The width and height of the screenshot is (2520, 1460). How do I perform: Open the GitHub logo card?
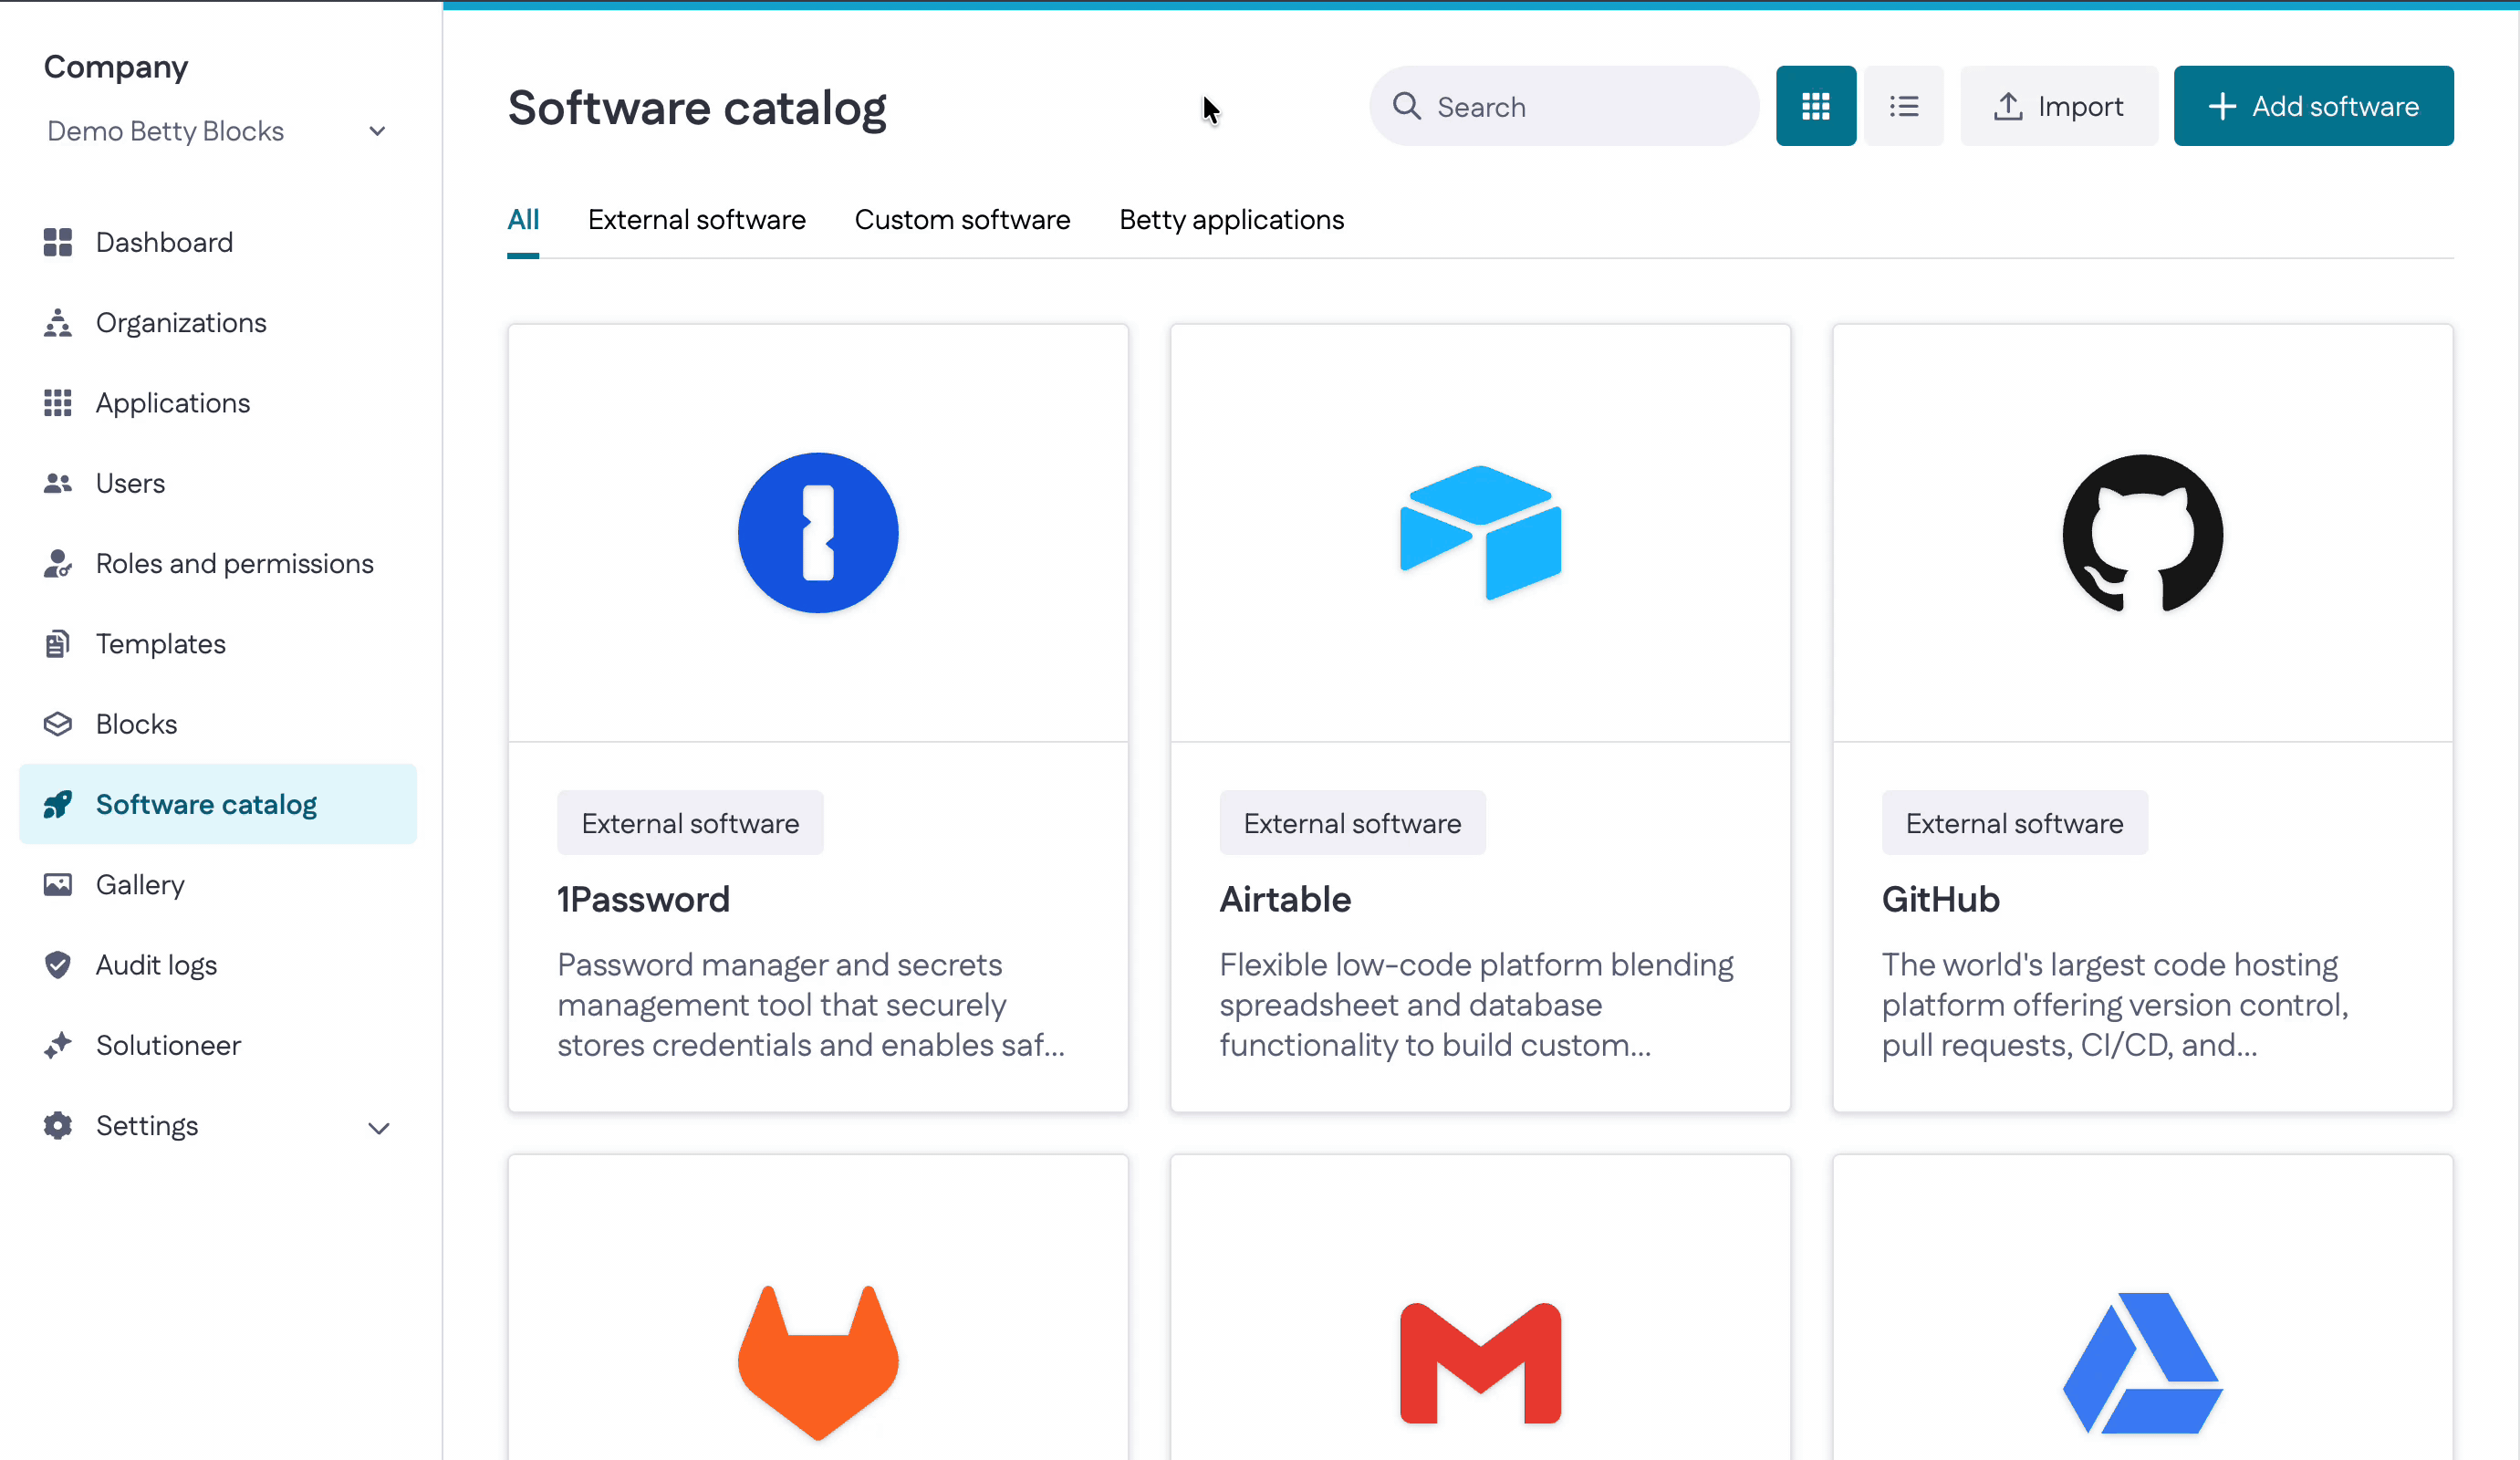point(2143,533)
